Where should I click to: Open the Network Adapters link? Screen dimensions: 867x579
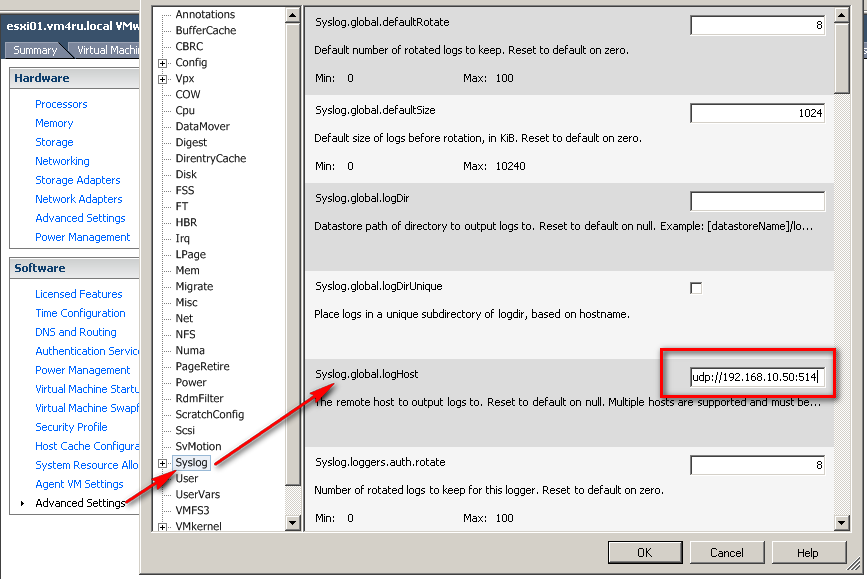pos(79,199)
